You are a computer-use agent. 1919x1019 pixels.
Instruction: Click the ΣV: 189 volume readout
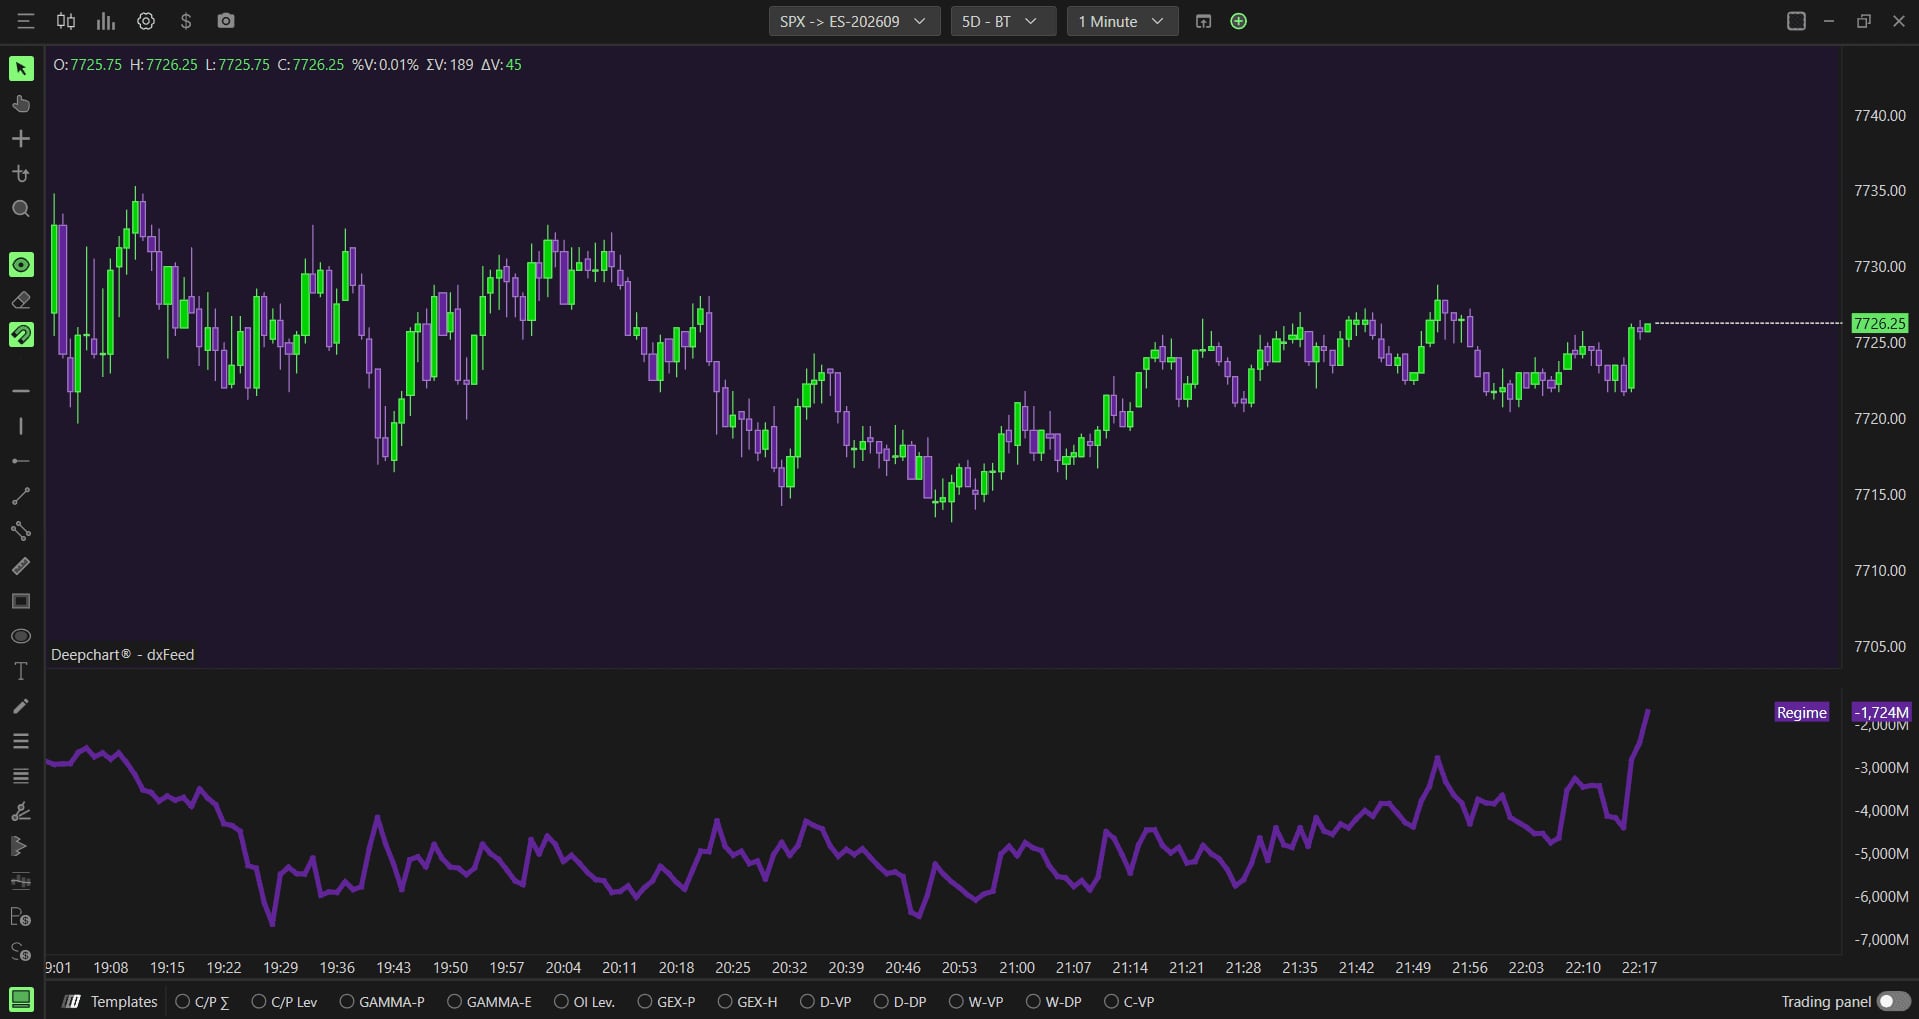(450, 65)
